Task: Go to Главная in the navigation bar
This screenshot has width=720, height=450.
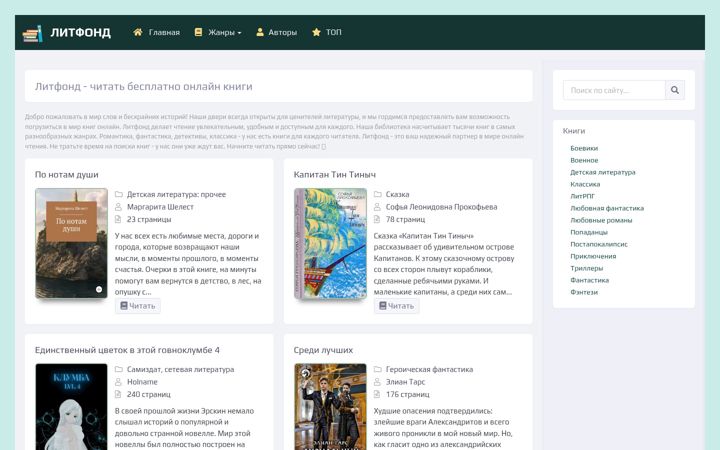Action: pyautogui.click(x=164, y=33)
